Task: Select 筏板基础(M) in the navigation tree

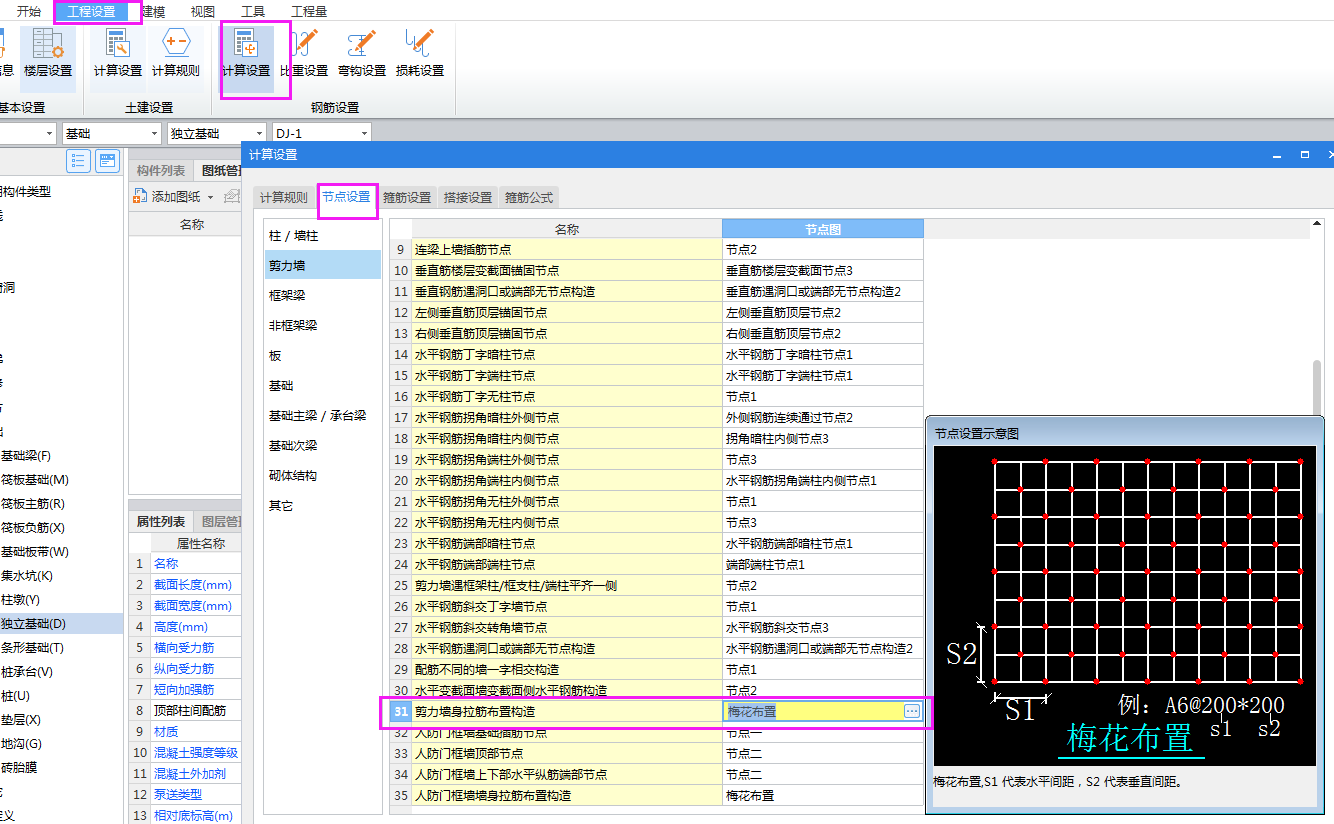Action: (34, 480)
